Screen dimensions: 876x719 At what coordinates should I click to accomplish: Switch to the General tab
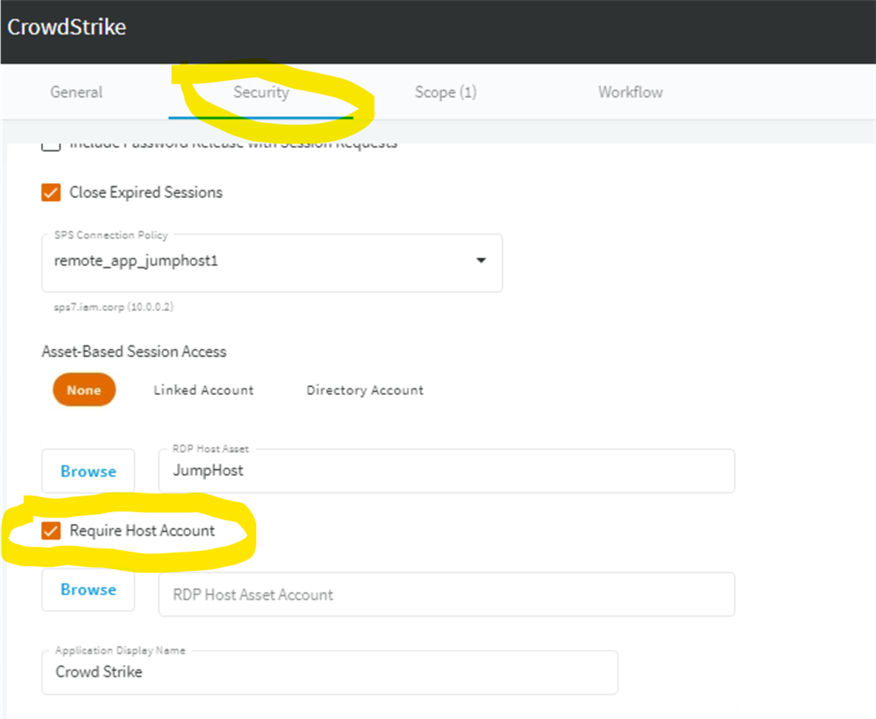pyautogui.click(x=77, y=92)
